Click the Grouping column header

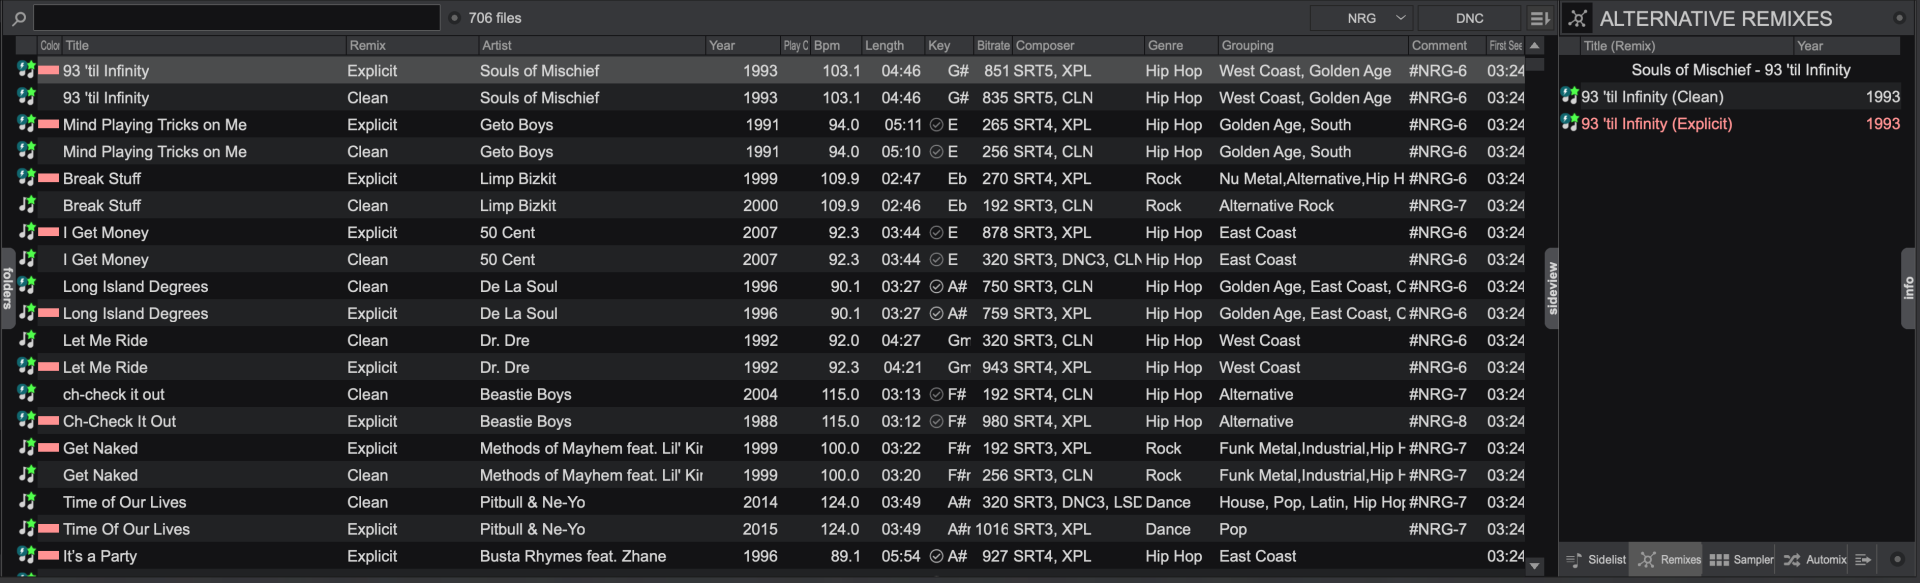(1313, 45)
